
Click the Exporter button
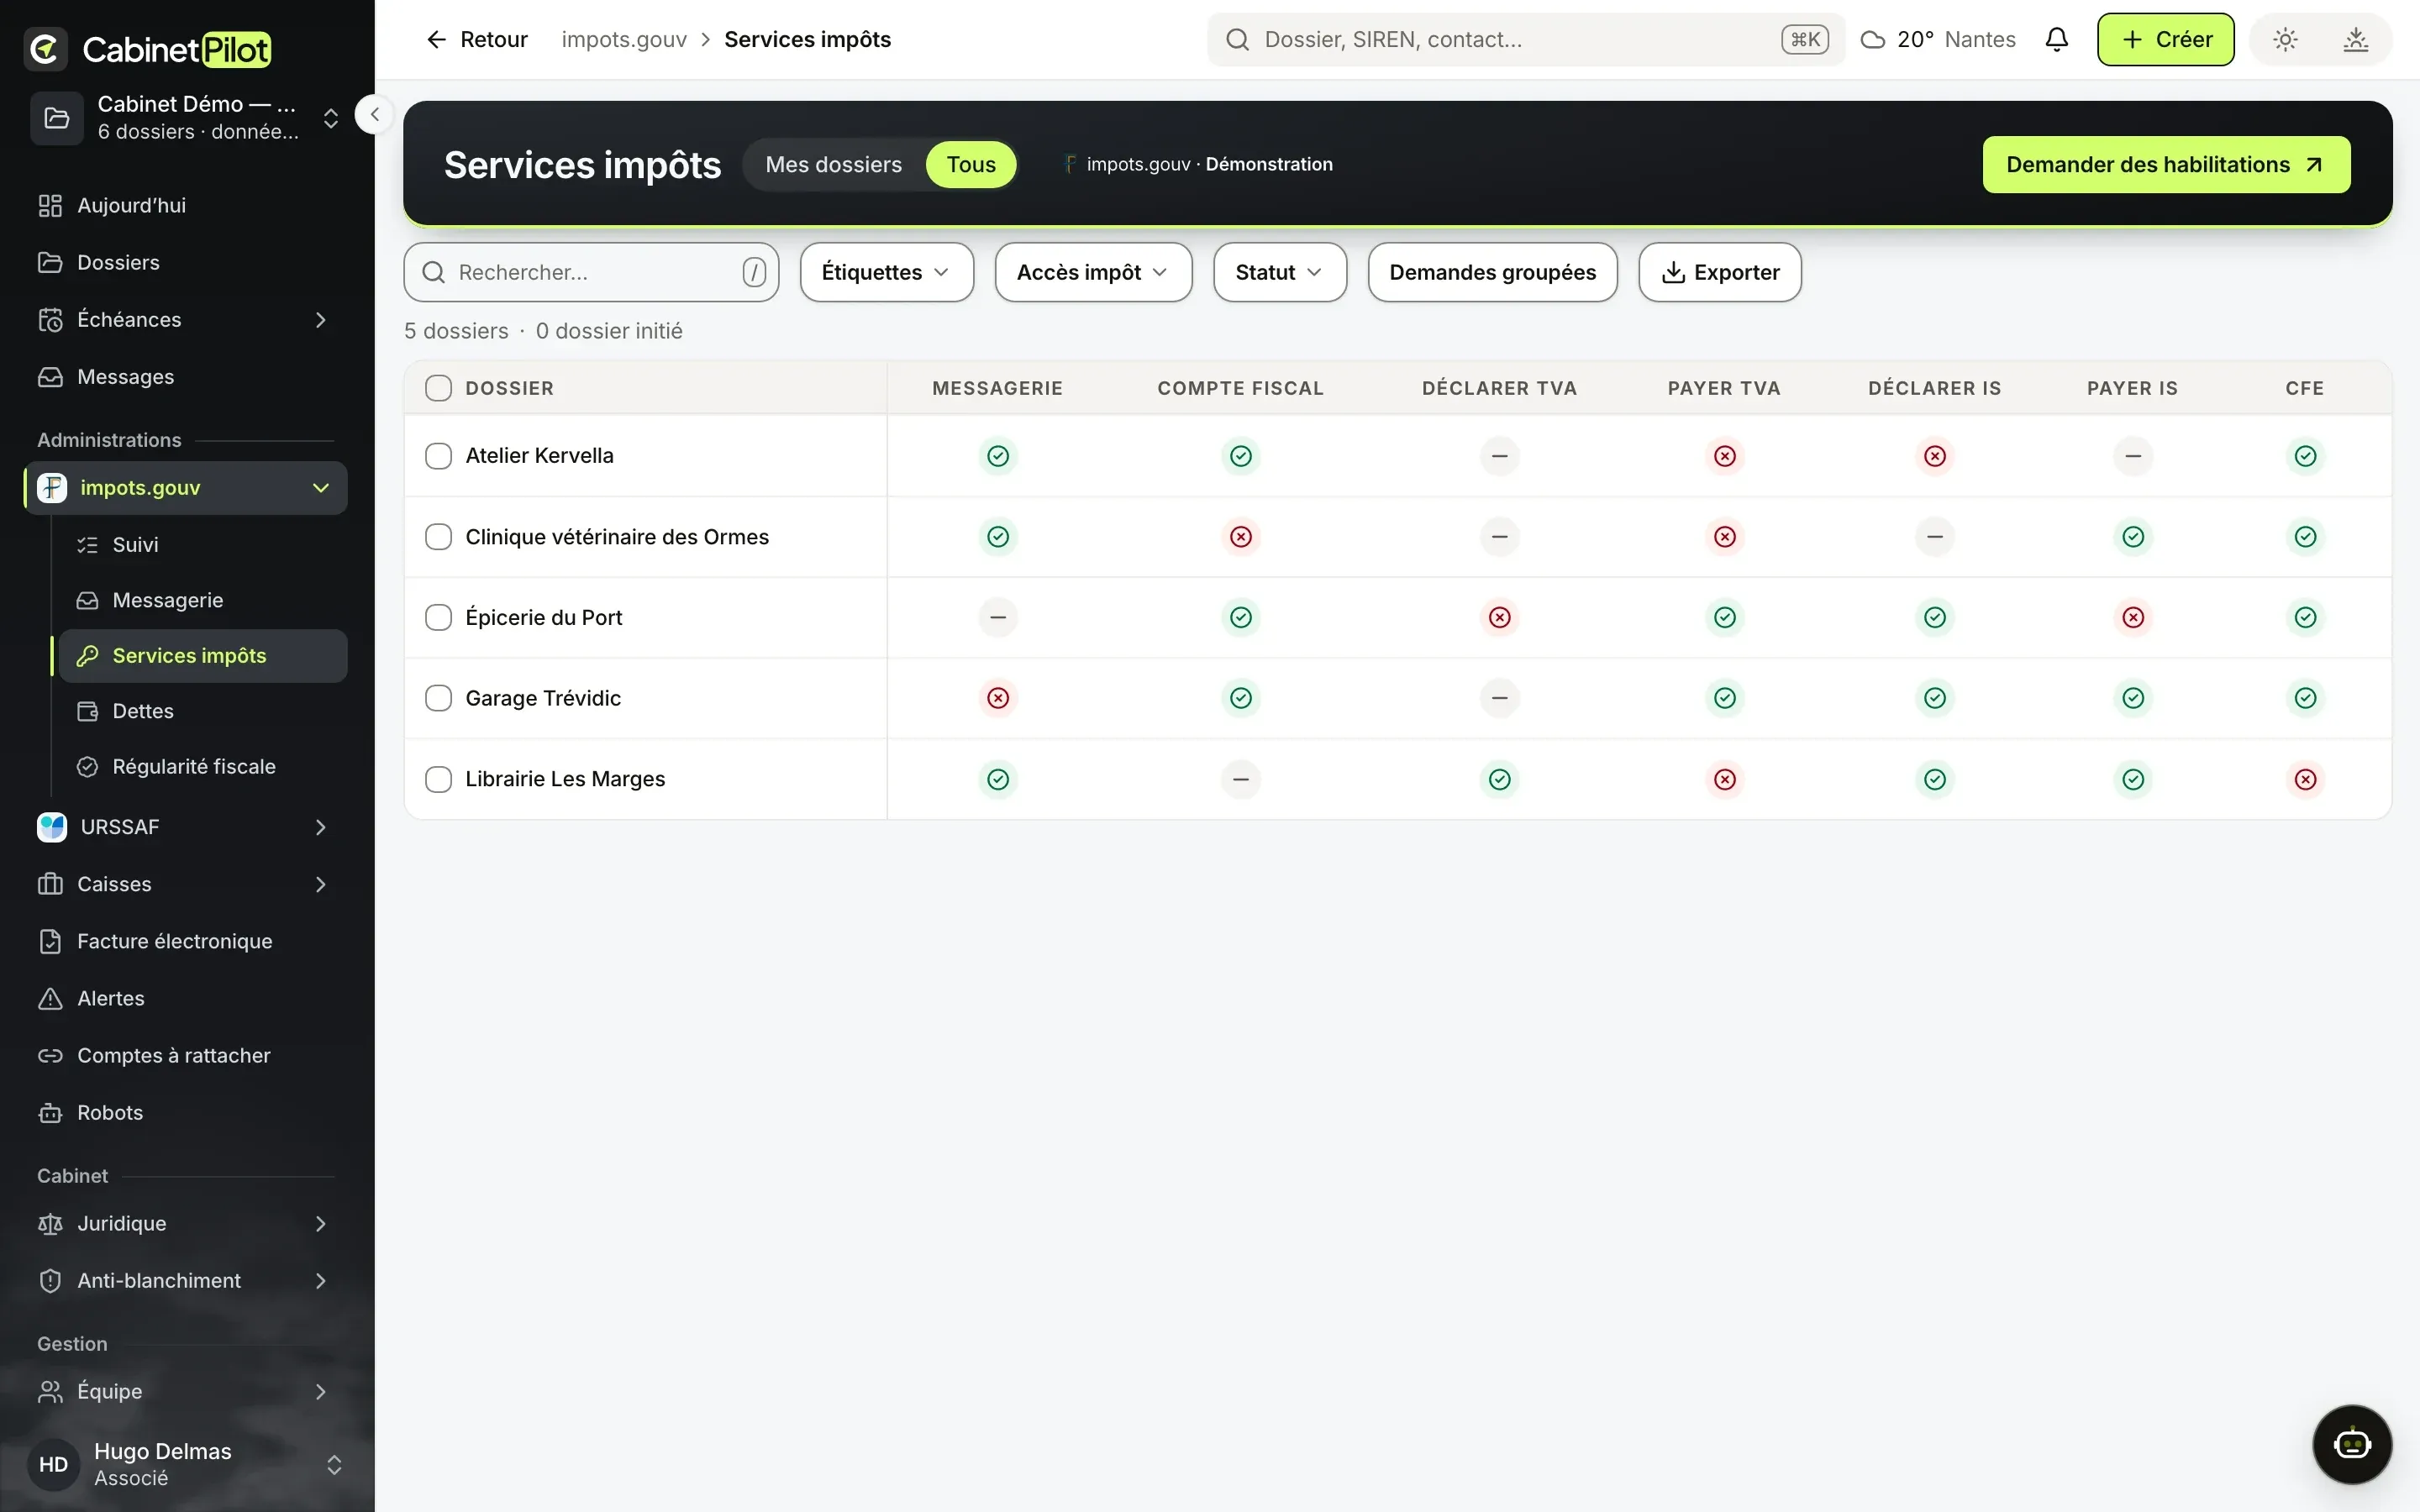1720,272
